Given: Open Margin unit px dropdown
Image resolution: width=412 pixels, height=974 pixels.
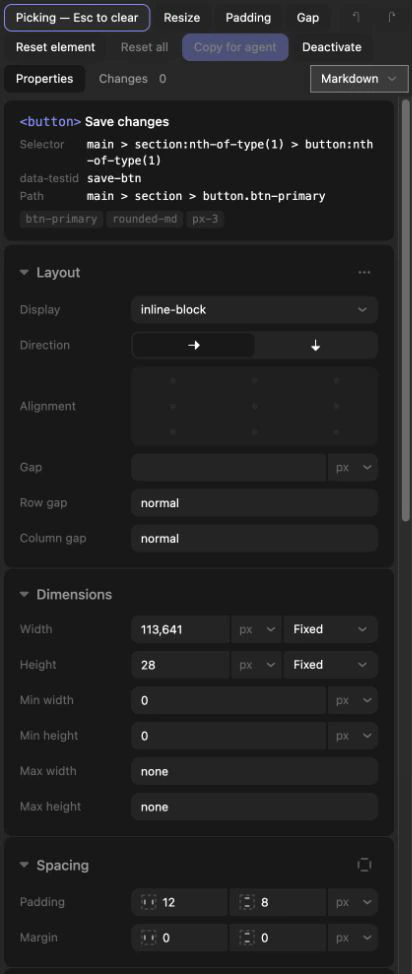Looking at the screenshot, I should pos(353,937).
